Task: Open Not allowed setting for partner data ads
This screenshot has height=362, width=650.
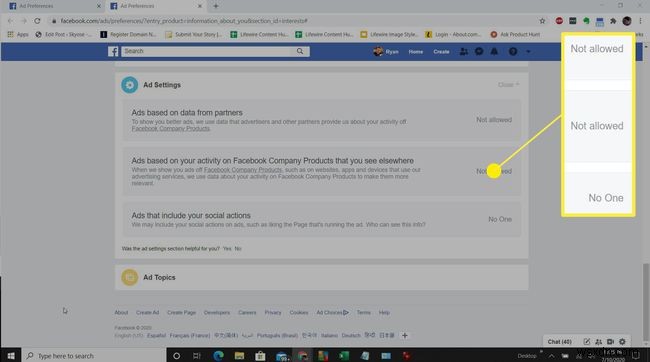Action: (494, 120)
